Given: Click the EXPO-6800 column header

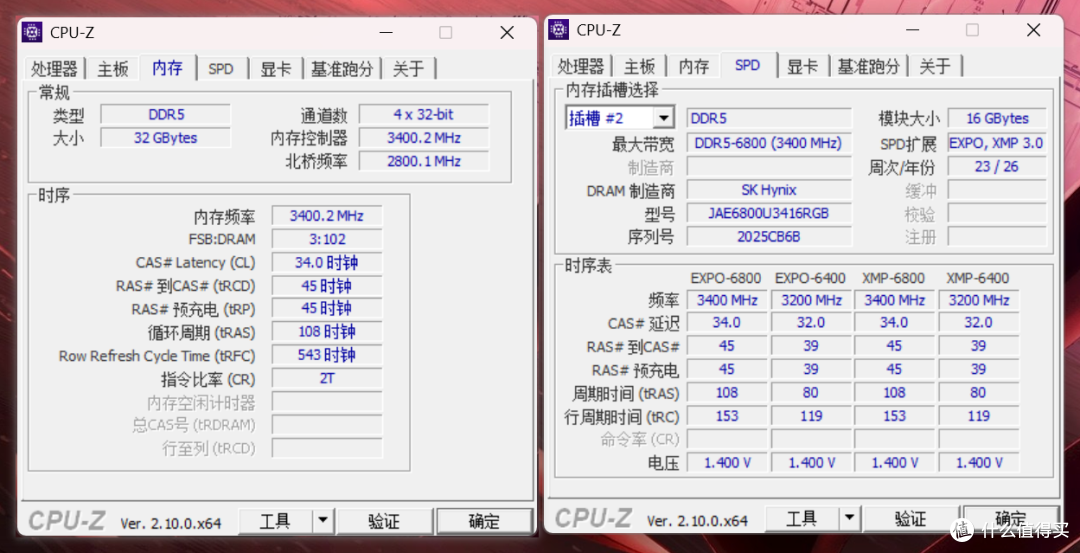Looking at the screenshot, I should click(x=726, y=278).
